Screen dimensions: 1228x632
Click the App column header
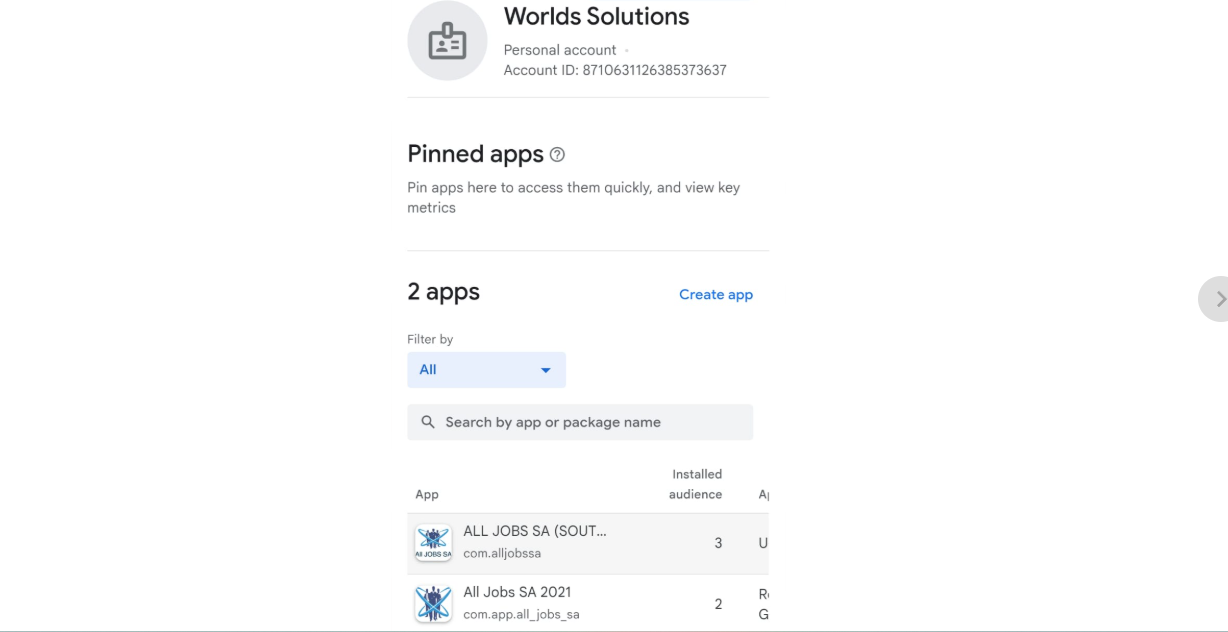(427, 494)
